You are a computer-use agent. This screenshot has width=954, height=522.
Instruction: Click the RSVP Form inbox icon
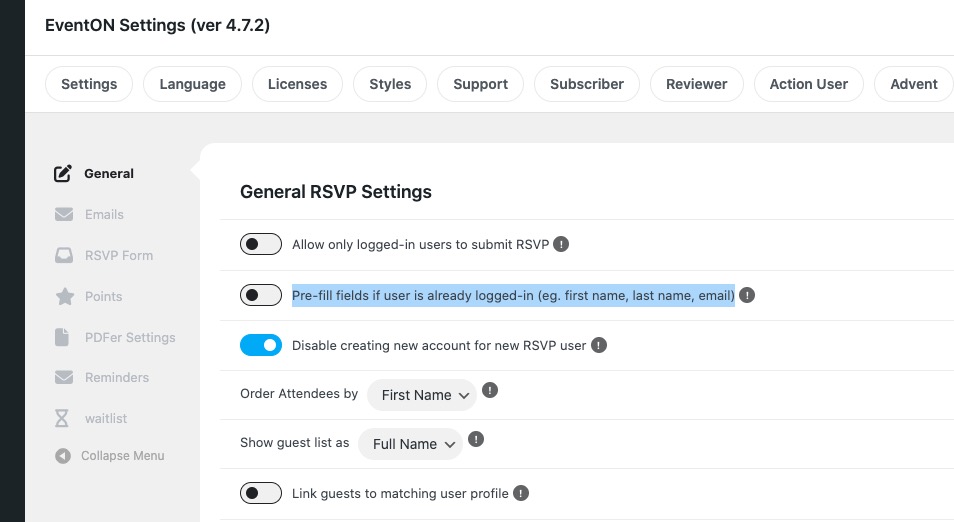click(x=64, y=256)
